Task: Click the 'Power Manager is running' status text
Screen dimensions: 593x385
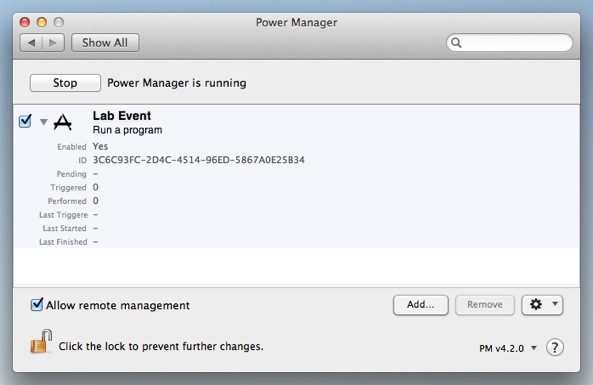Action: [x=177, y=83]
